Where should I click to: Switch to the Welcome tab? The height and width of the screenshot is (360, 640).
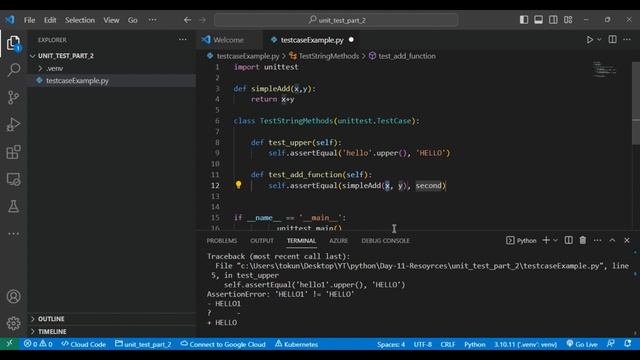[229, 40]
